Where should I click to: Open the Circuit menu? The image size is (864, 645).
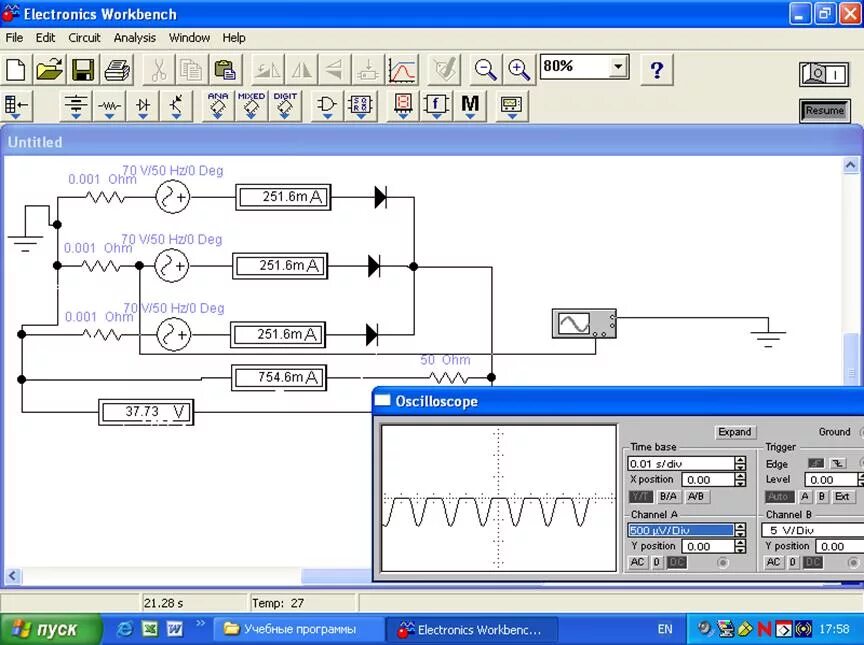[84, 38]
